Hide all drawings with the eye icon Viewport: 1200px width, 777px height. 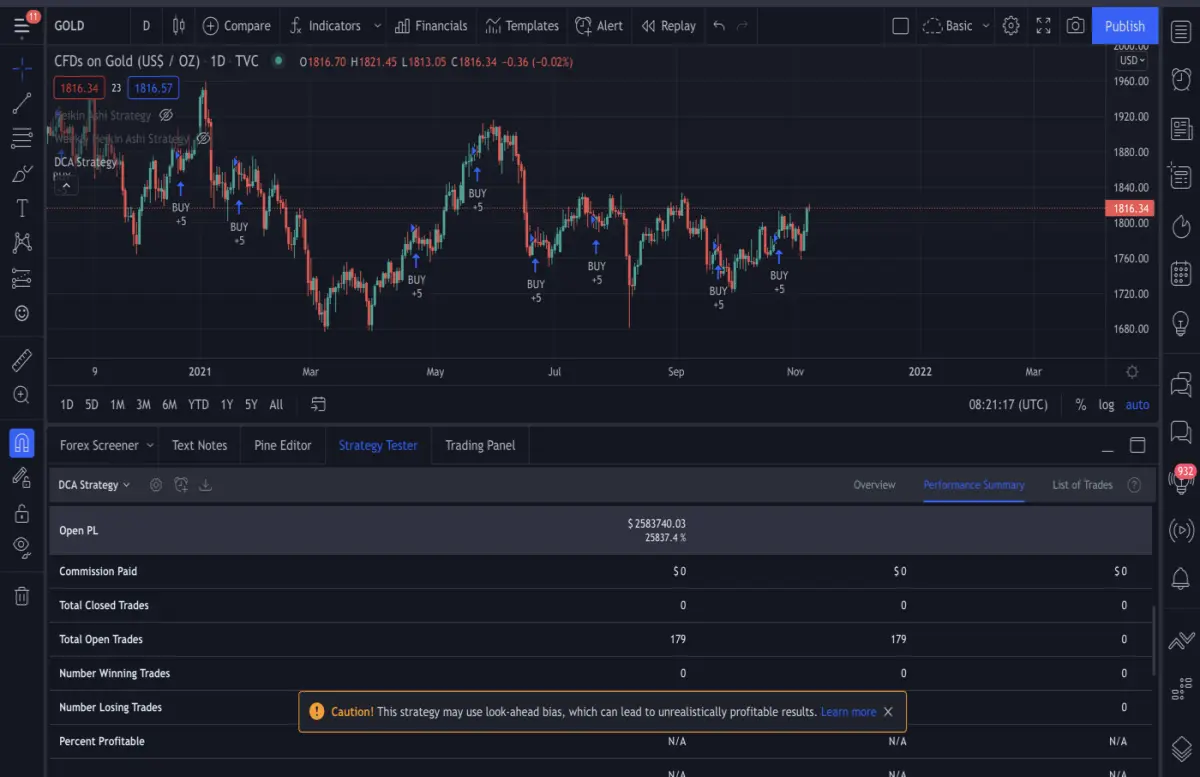(x=22, y=547)
